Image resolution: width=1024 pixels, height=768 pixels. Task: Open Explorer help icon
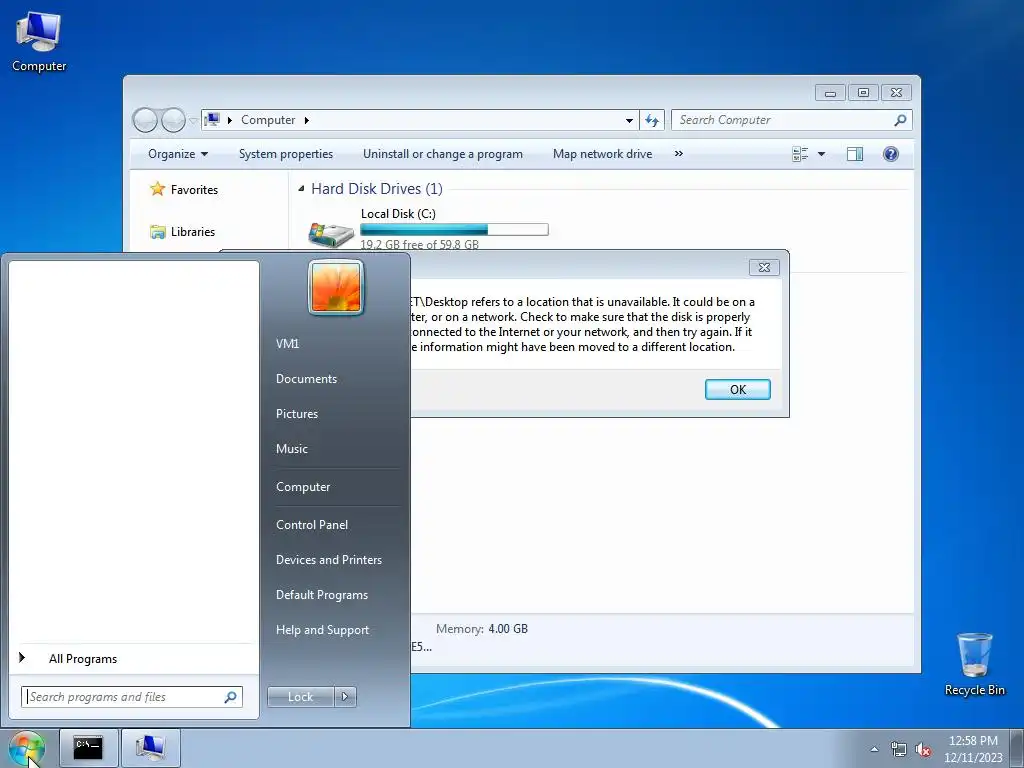pyautogui.click(x=891, y=154)
